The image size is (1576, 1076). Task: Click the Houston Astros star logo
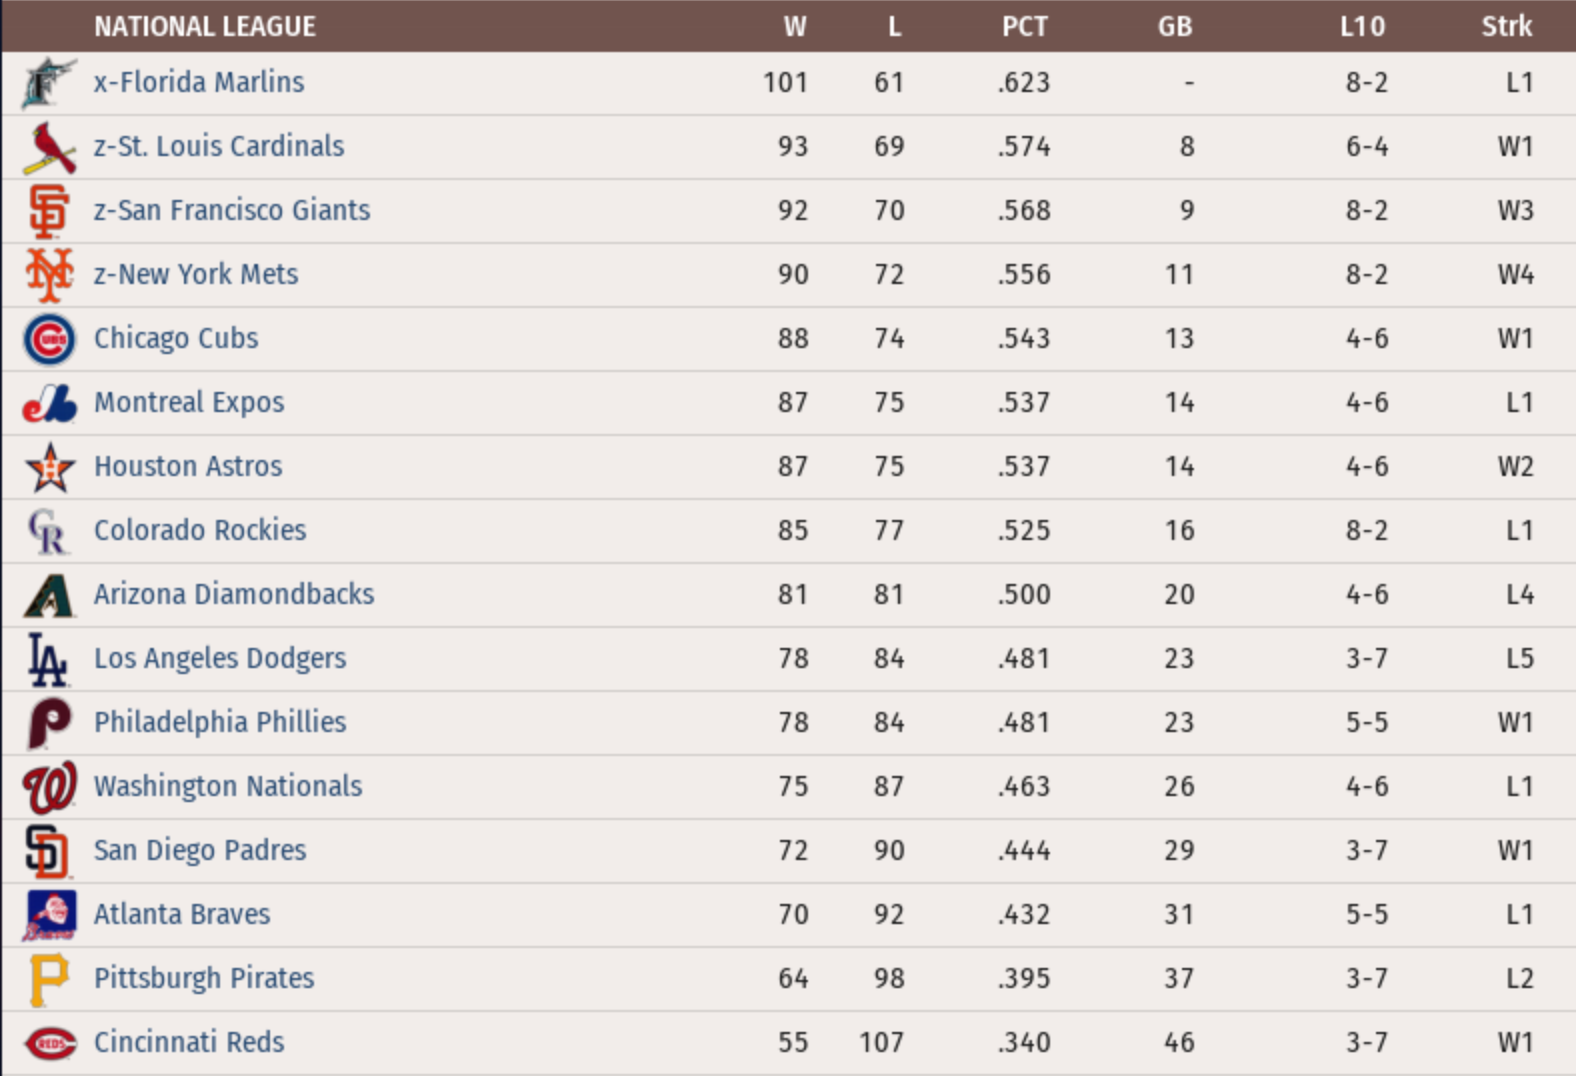(x=49, y=467)
